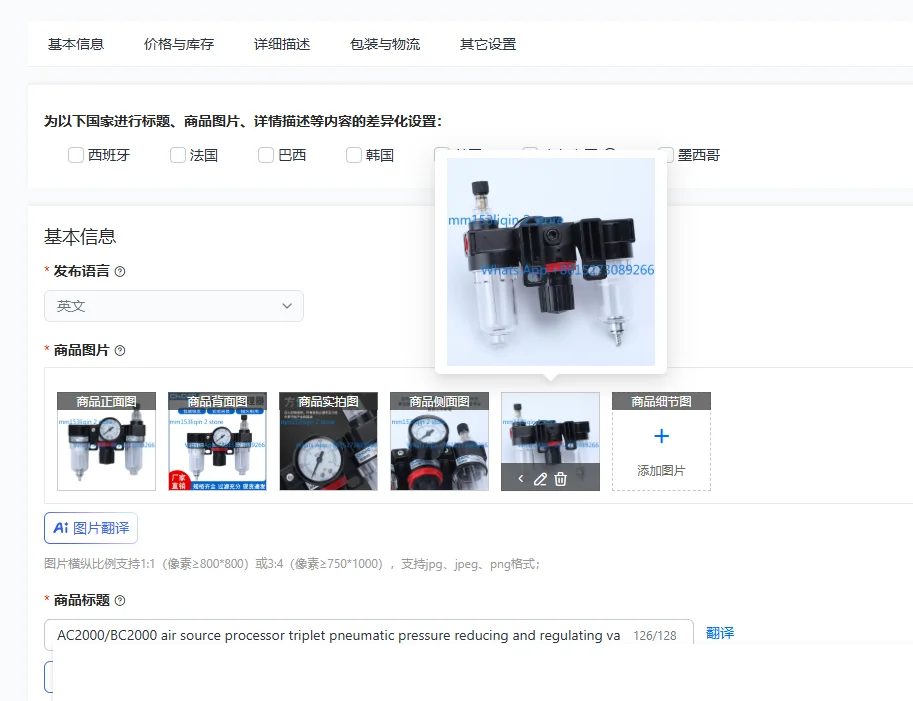Enable the 法国 checkbox
Viewport: 913px width, 701px height.
pos(178,155)
